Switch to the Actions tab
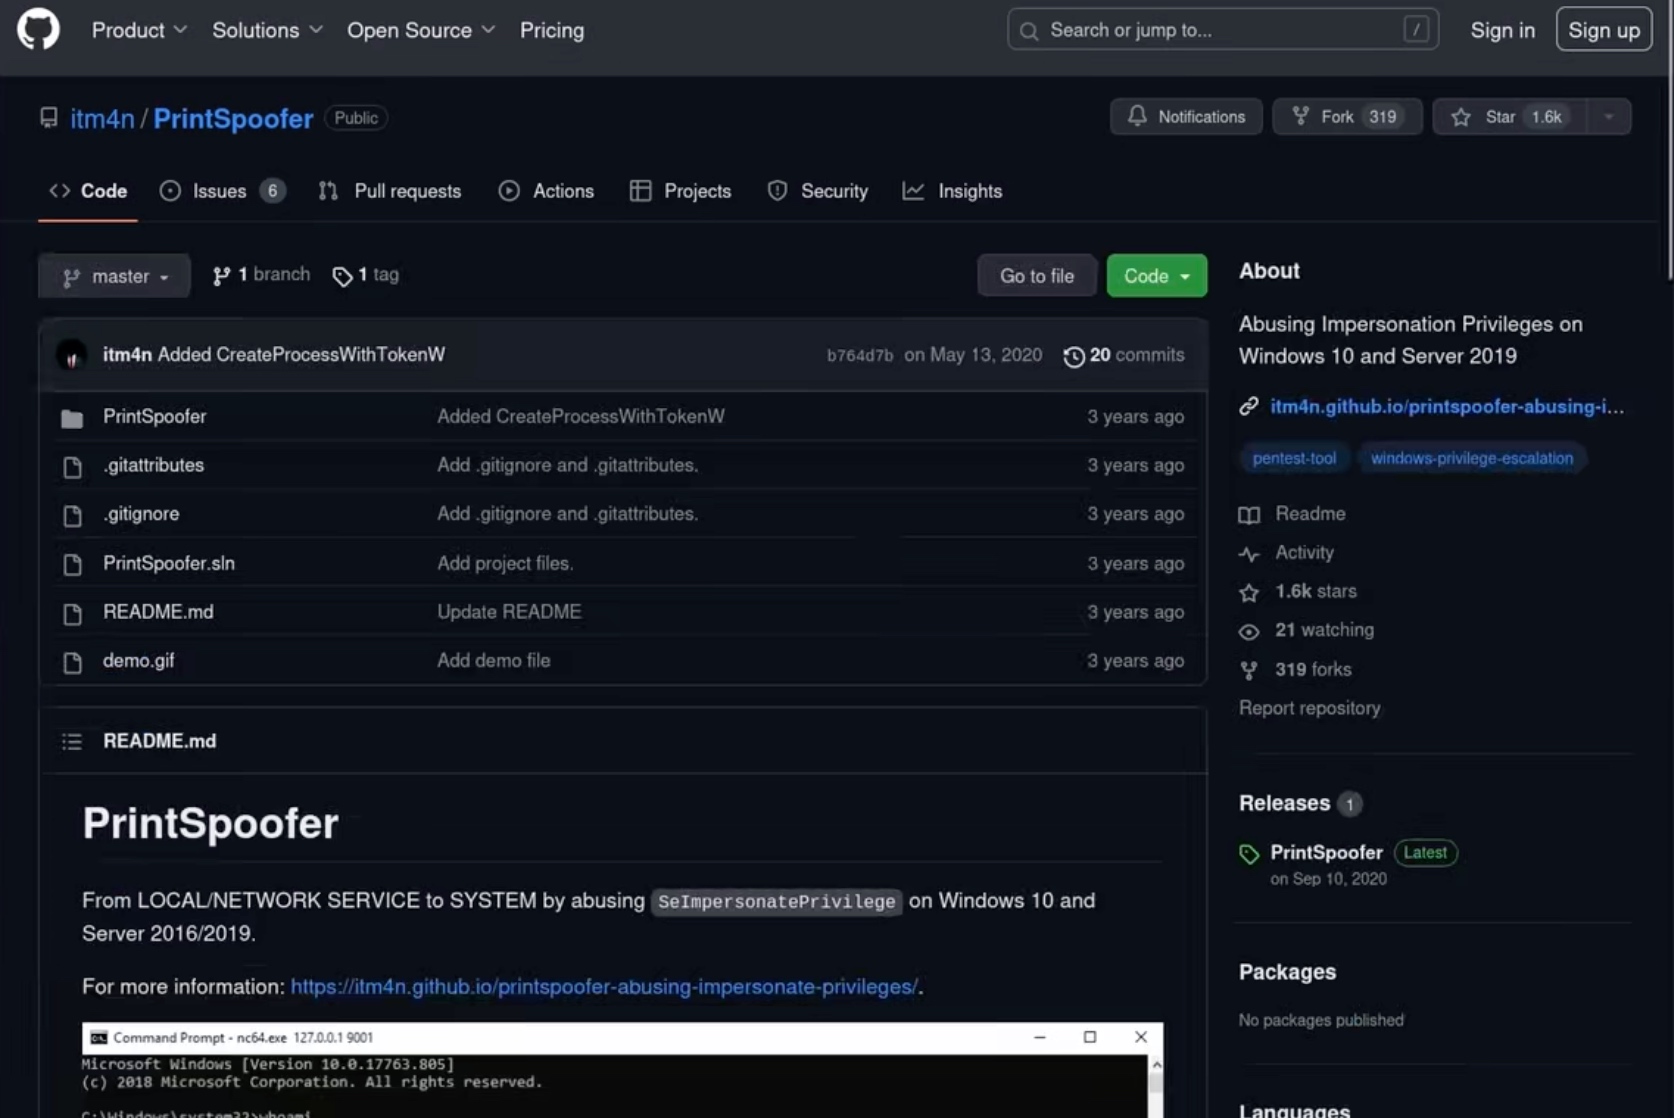This screenshot has height=1118, width=1674. click(x=546, y=191)
